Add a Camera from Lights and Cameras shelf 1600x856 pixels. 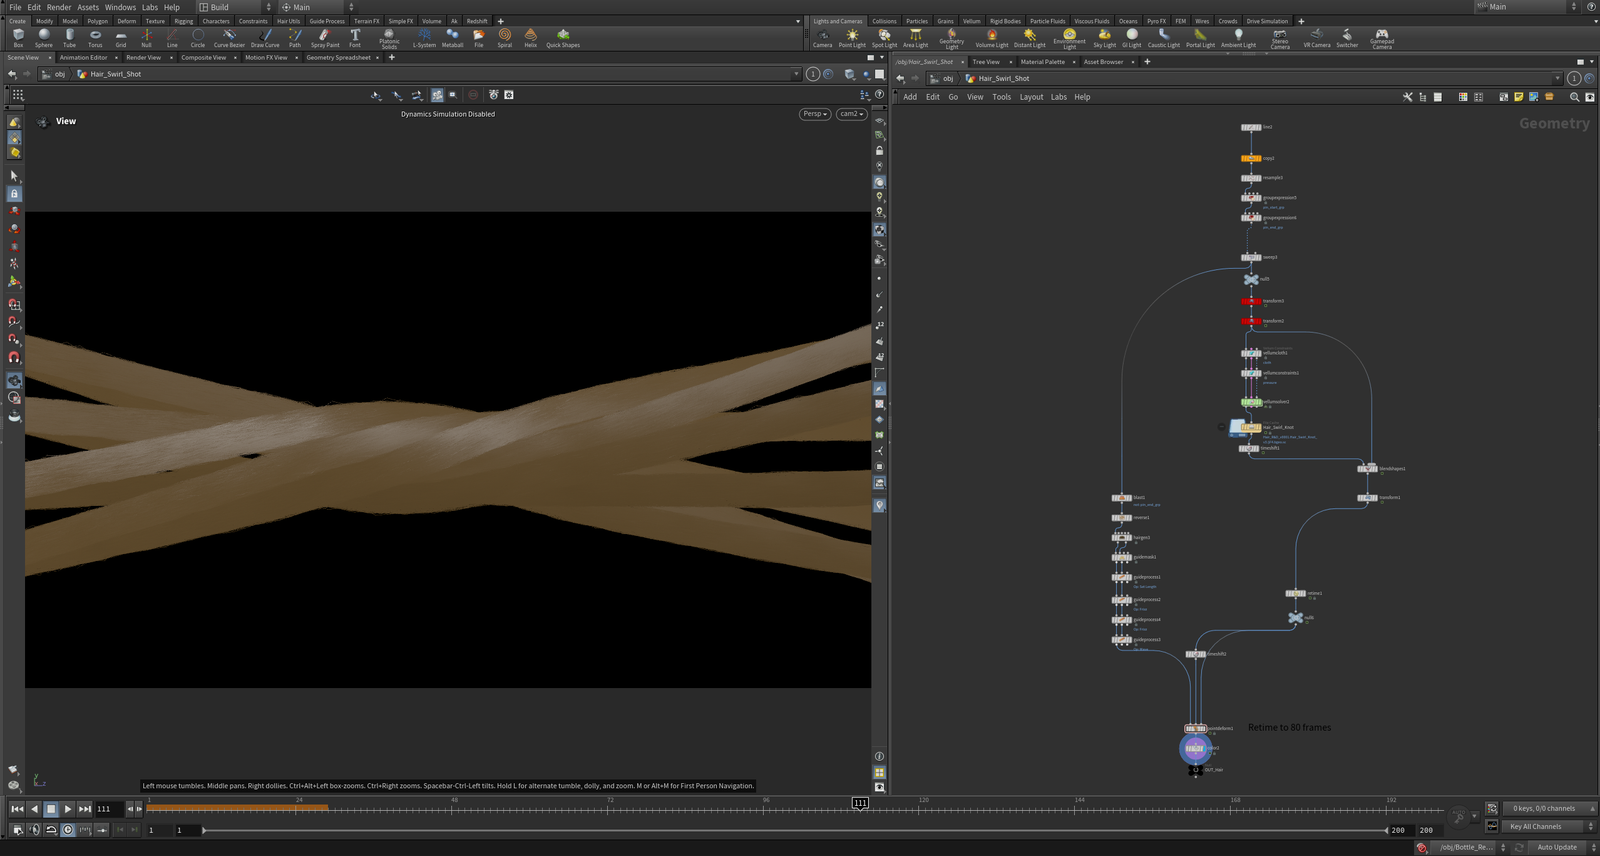822,38
